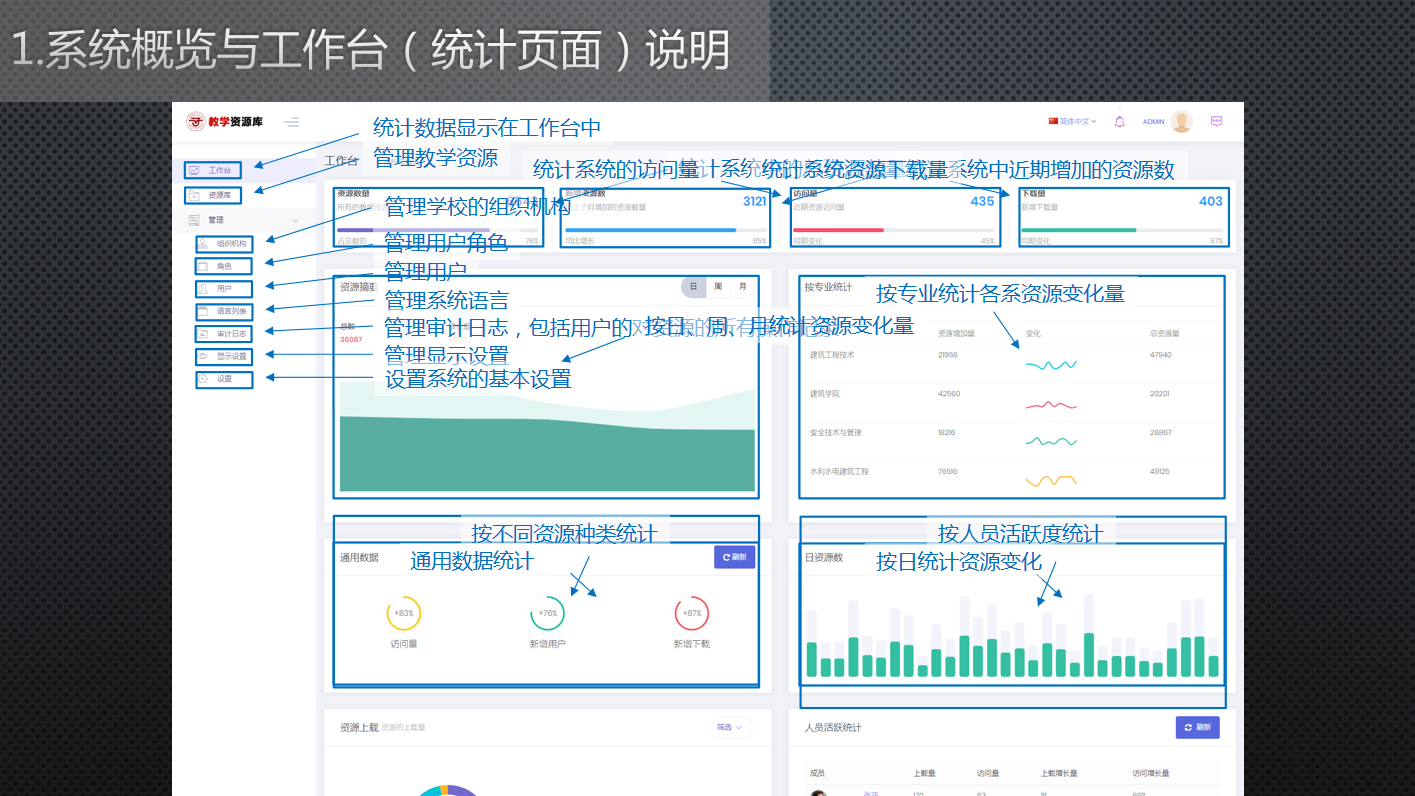
Task: Click the 资源上载 donut chart
Action: (x=448, y=791)
